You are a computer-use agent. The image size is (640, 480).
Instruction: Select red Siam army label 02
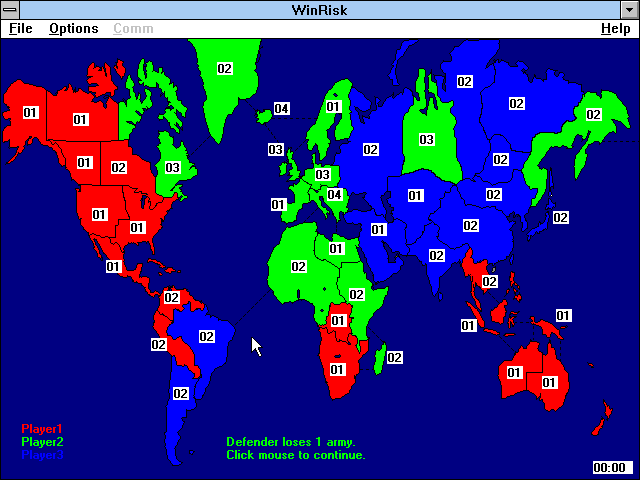pyautogui.click(x=489, y=281)
